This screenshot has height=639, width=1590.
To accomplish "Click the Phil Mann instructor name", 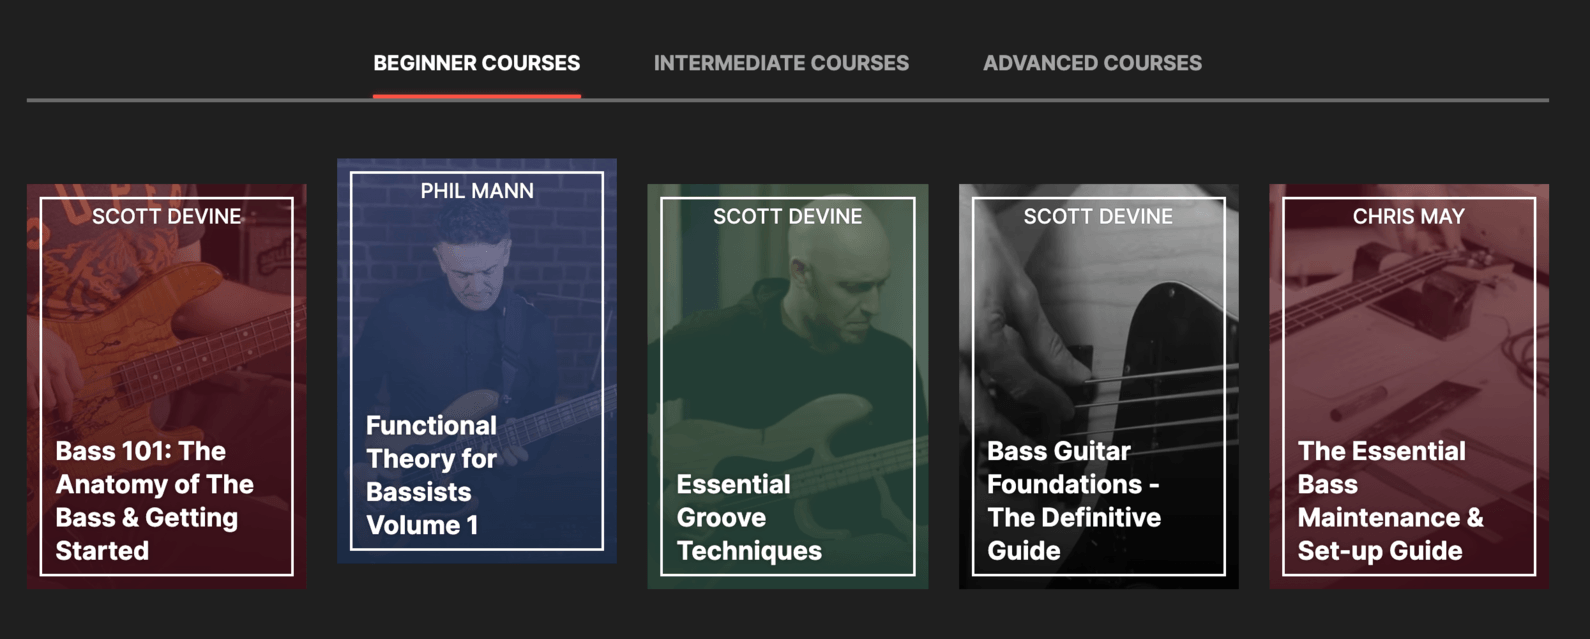I will 477,190.
